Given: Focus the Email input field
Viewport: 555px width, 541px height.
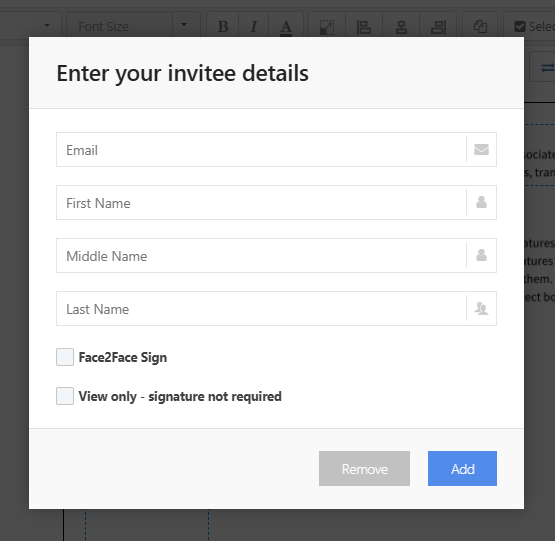Looking at the screenshot, I should pos(261,149).
